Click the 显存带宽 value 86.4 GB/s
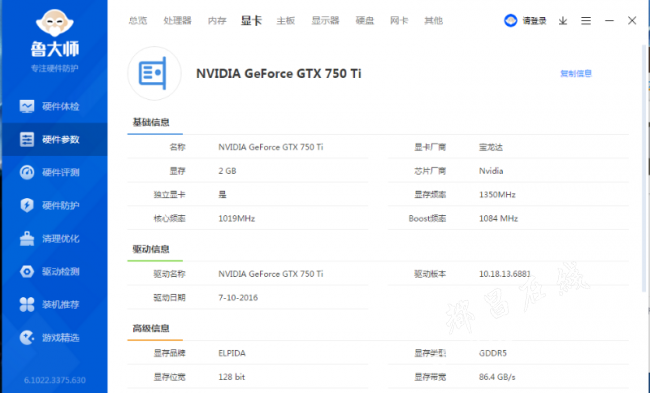 pyautogui.click(x=497, y=377)
